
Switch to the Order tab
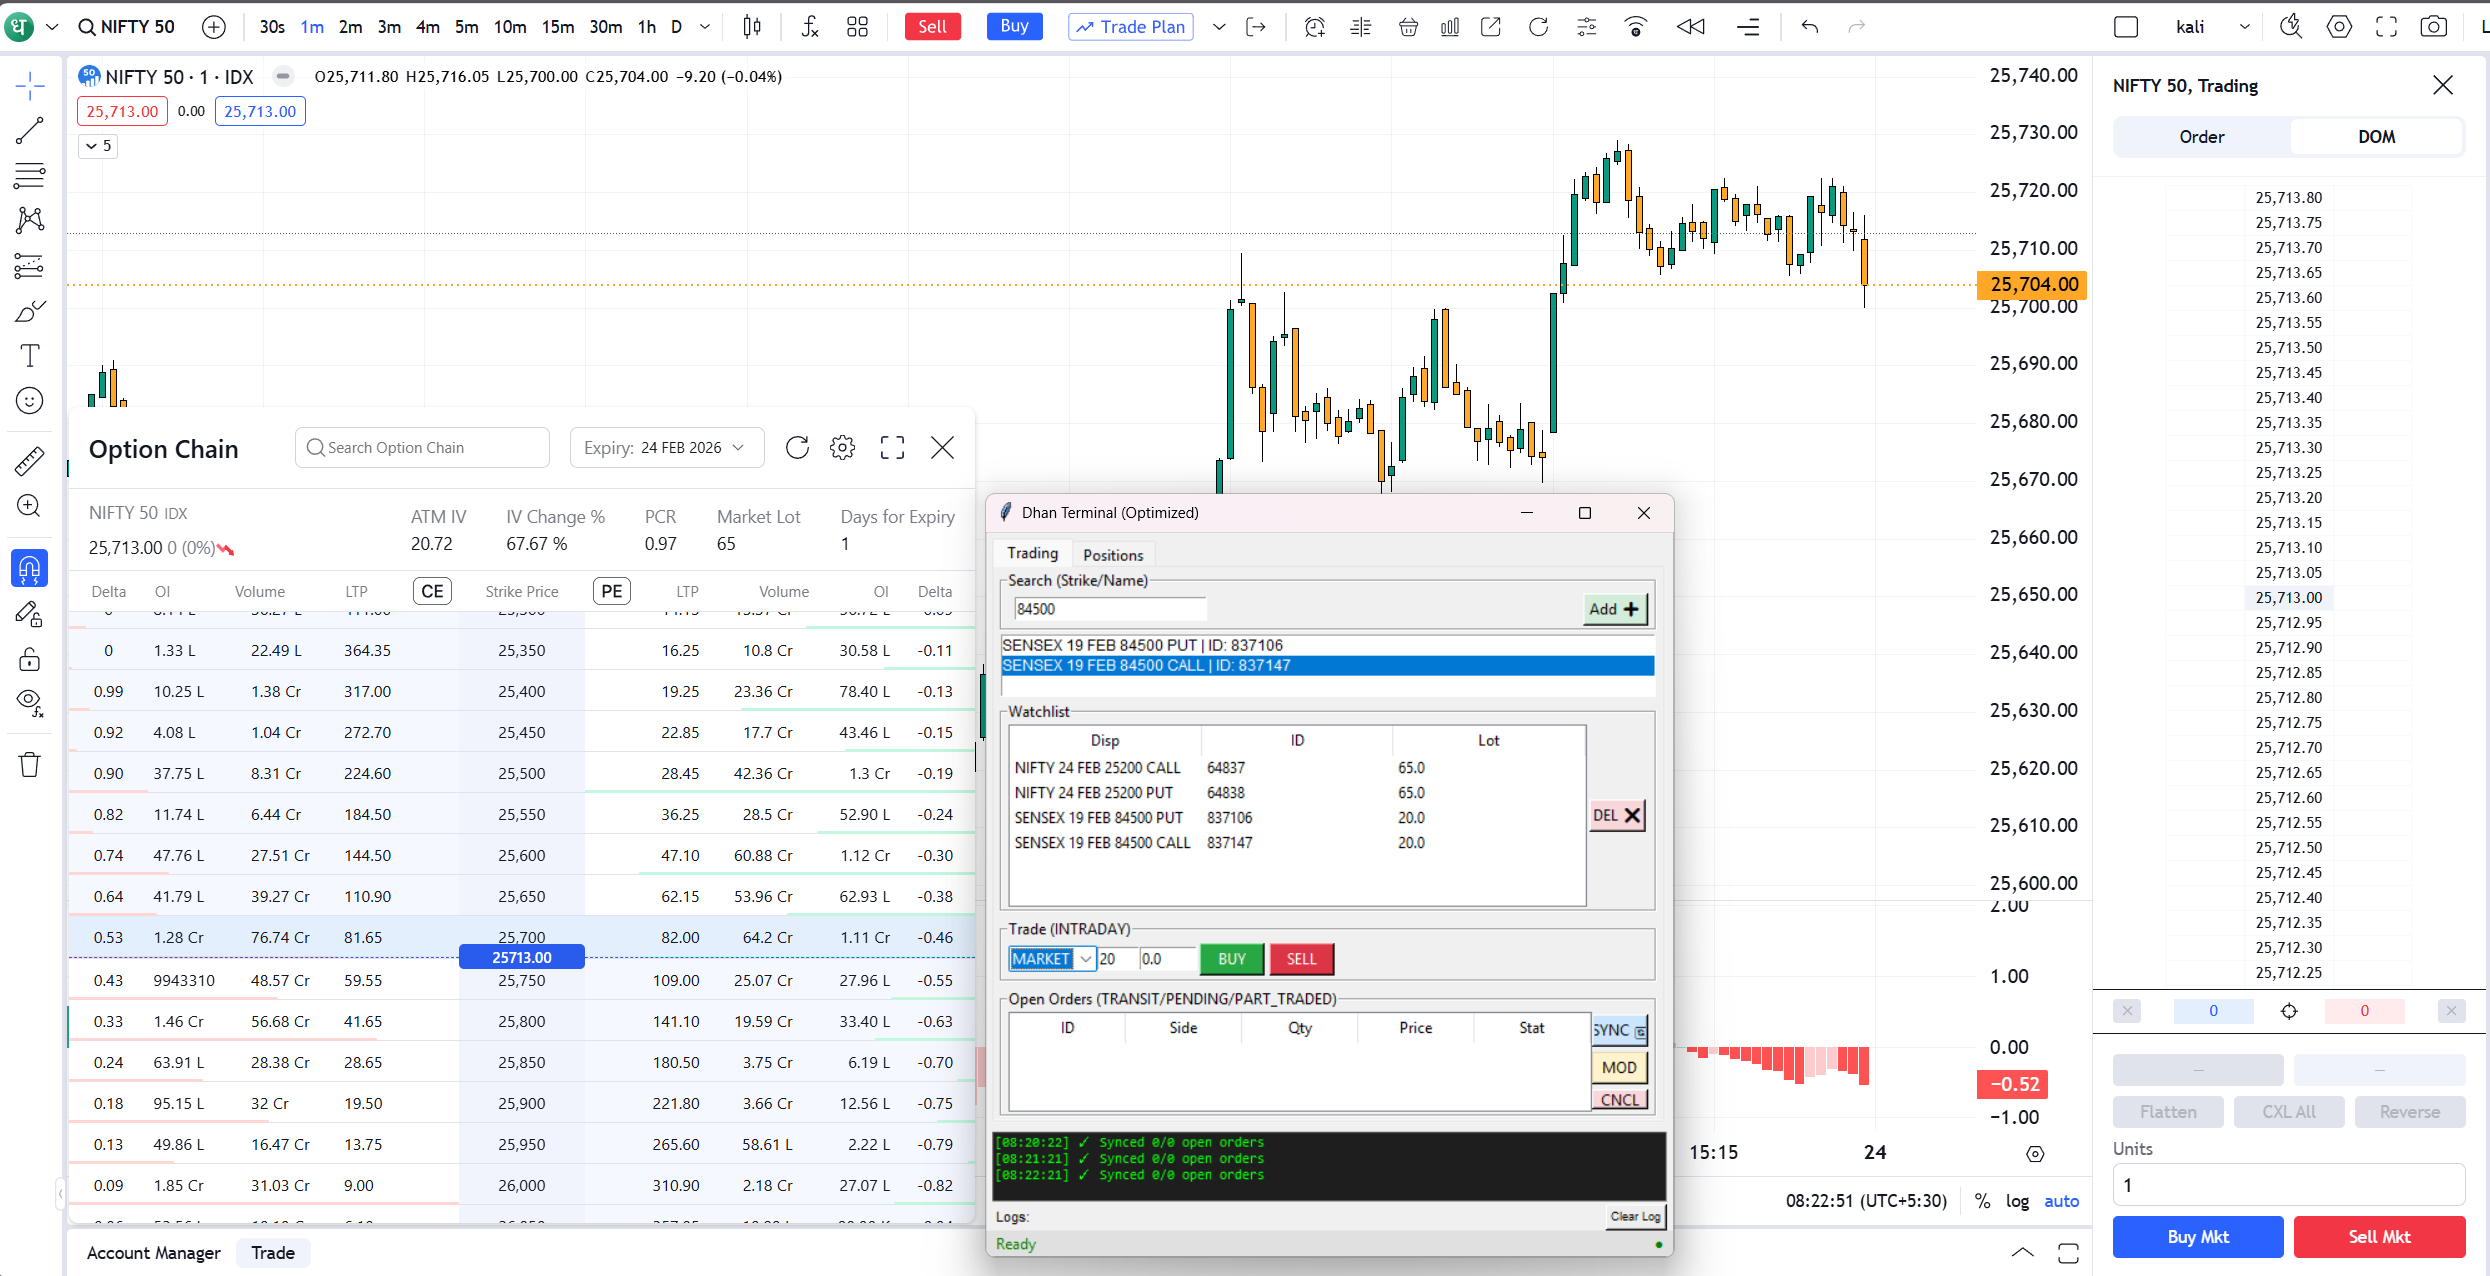[2201, 137]
